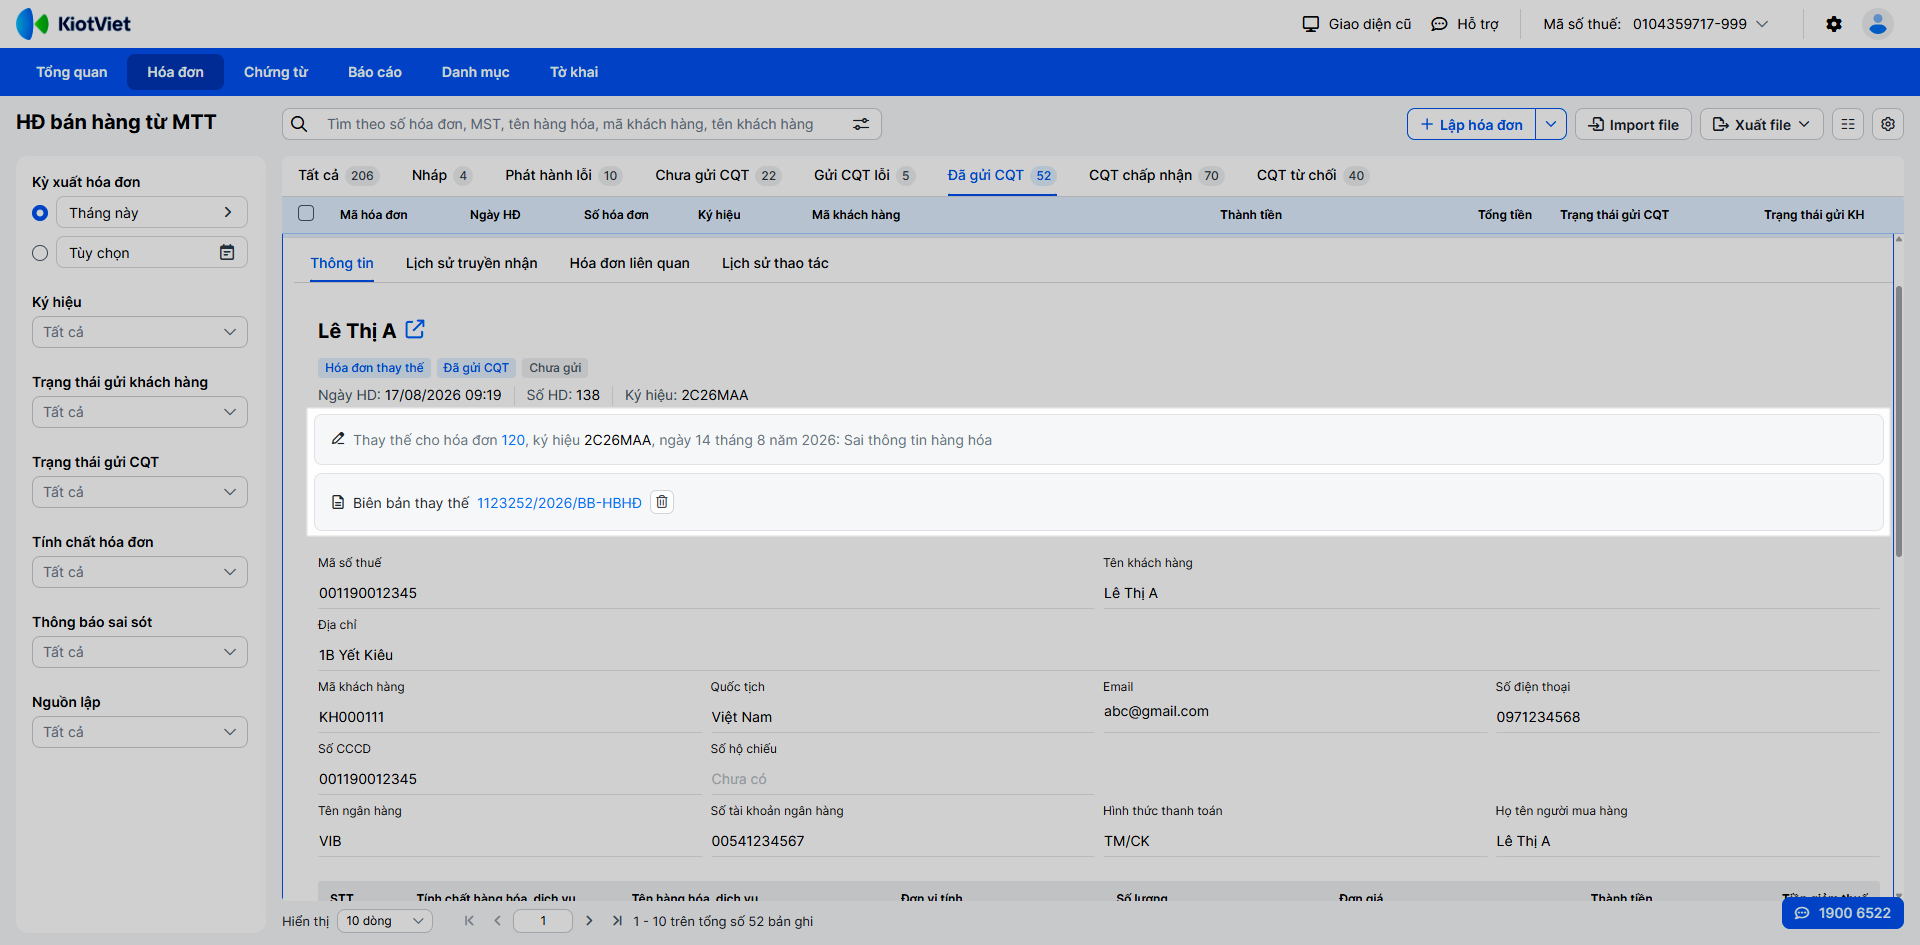Open Thông báo sai sót dropdown

[140, 652]
